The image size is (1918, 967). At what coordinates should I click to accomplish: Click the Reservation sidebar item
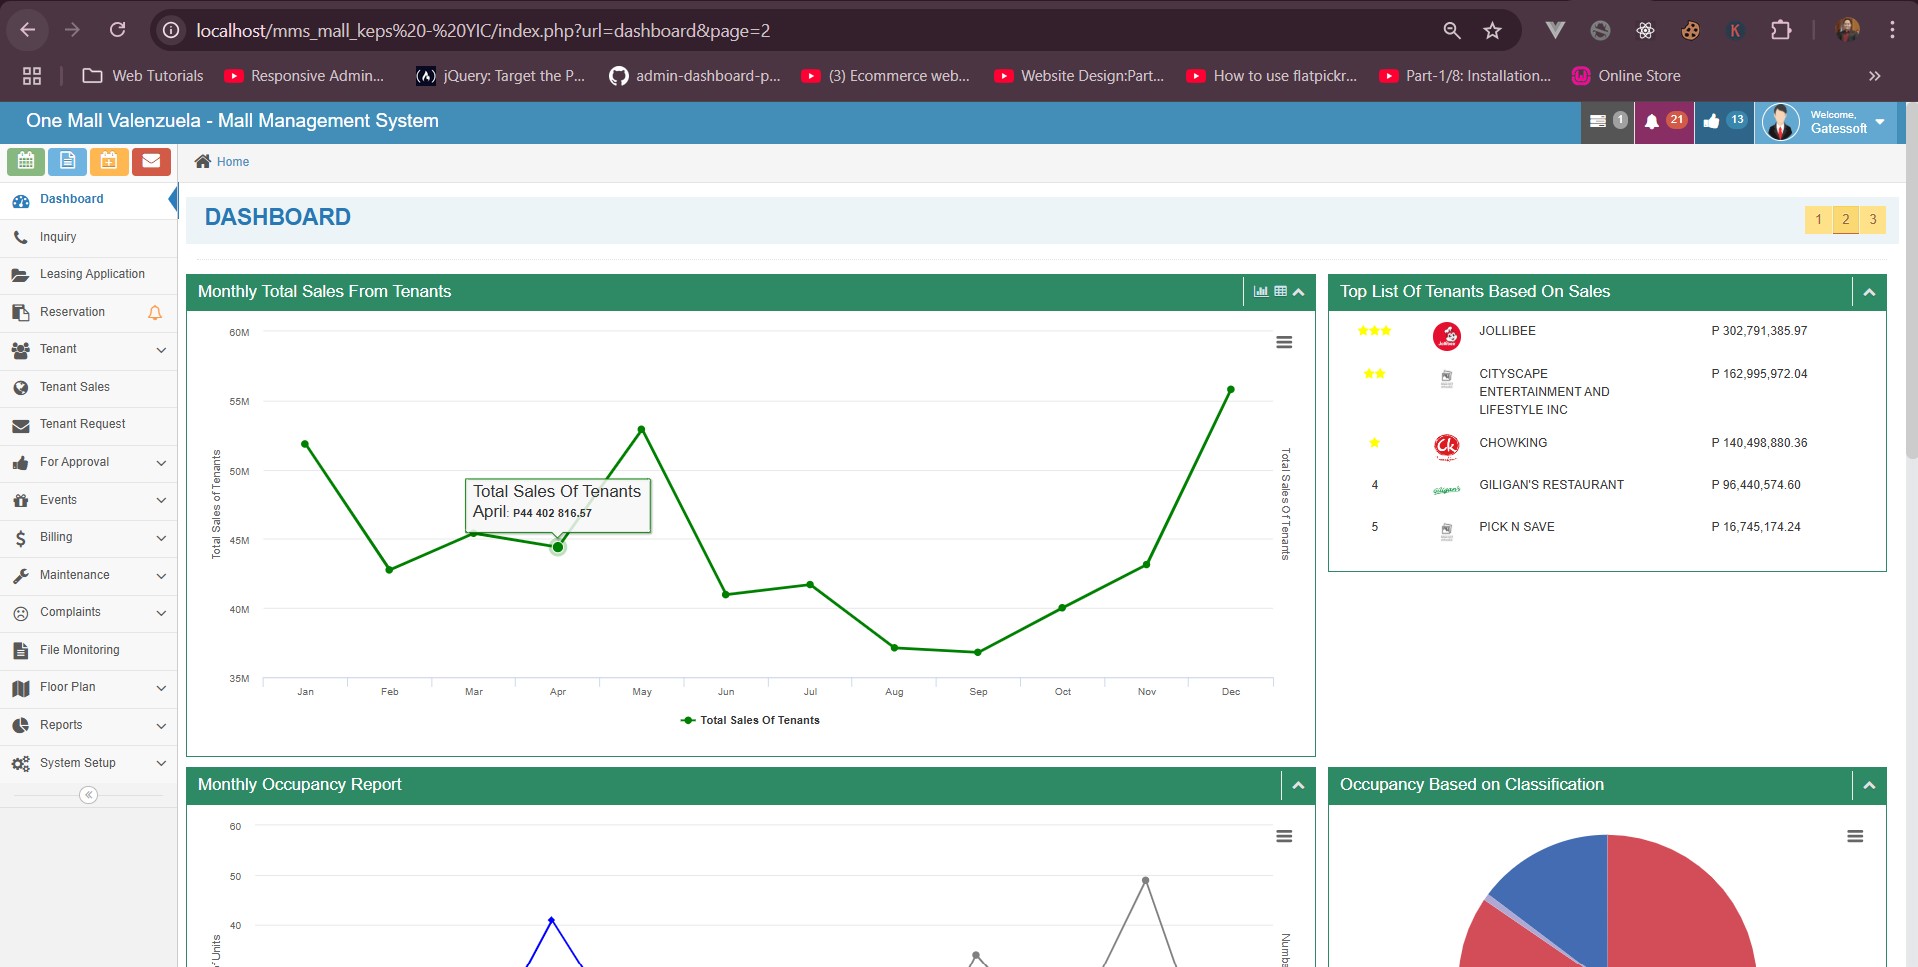(88, 312)
